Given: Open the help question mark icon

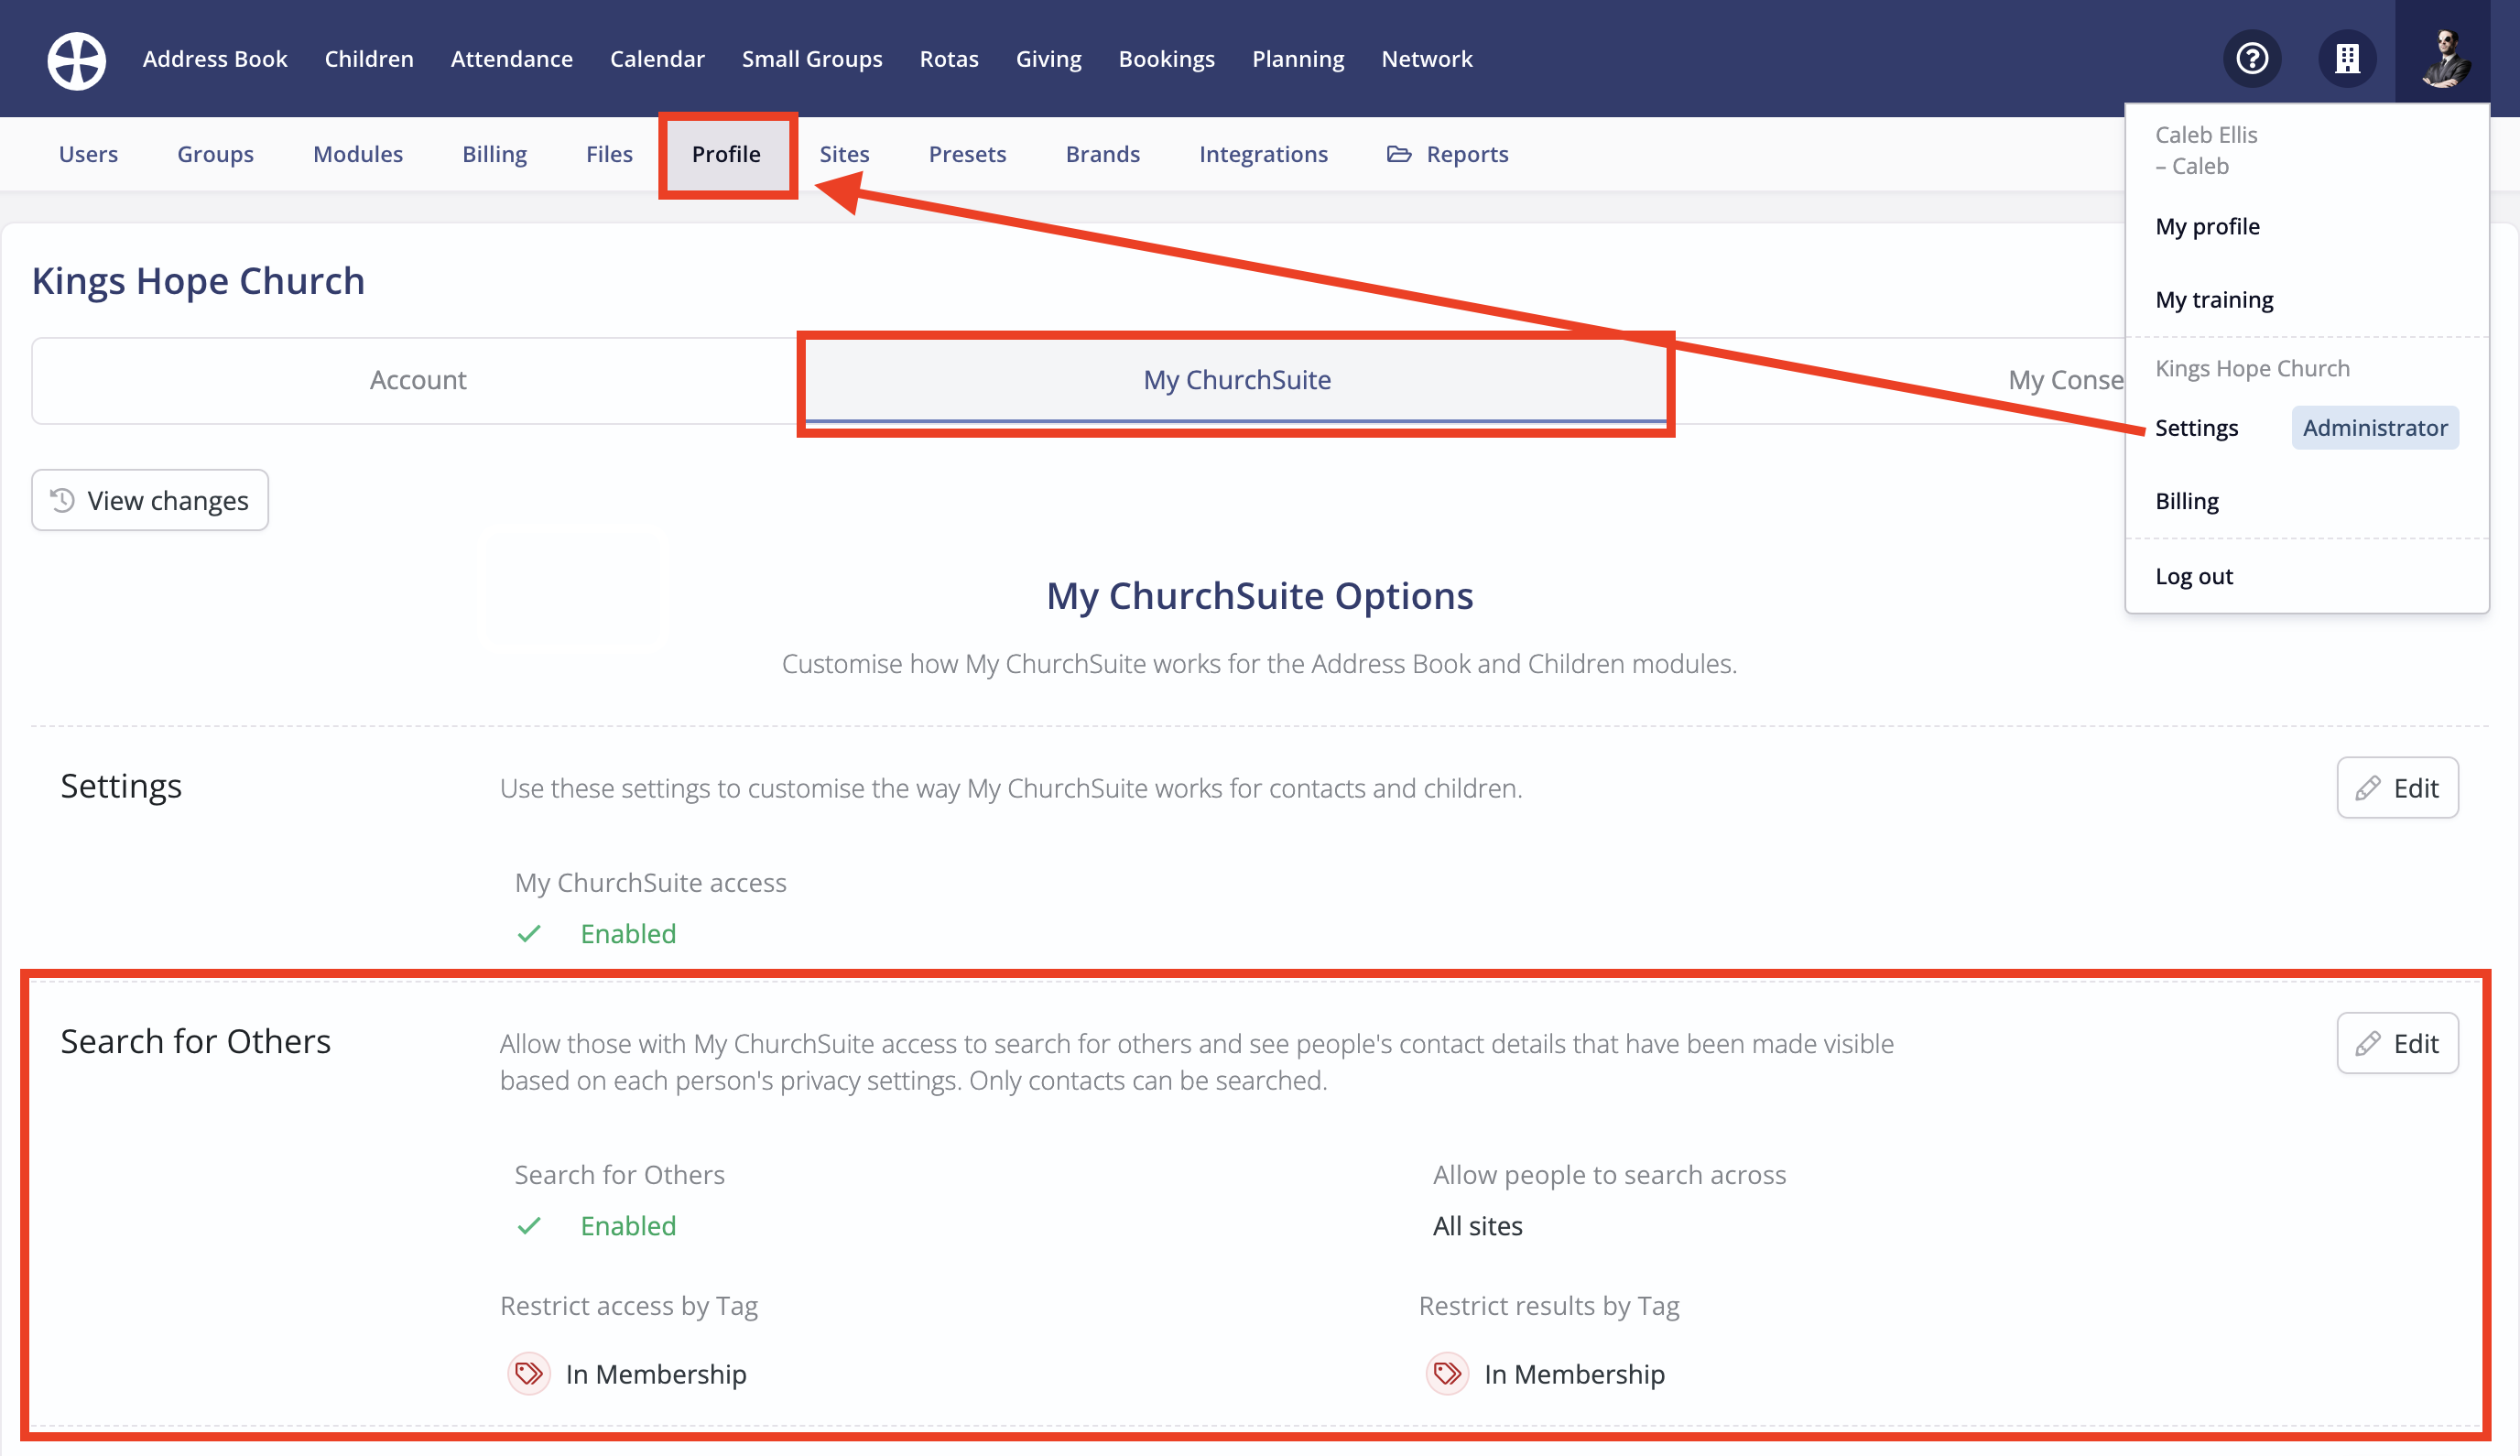Looking at the screenshot, I should pyautogui.click(x=2251, y=59).
